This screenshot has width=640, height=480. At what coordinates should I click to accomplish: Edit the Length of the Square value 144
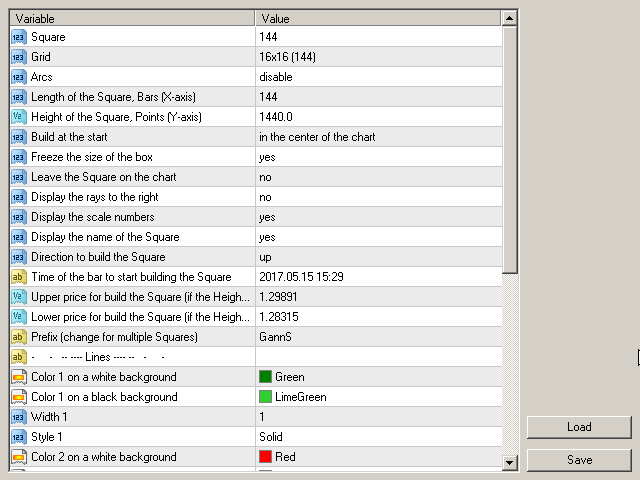(x=379, y=97)
